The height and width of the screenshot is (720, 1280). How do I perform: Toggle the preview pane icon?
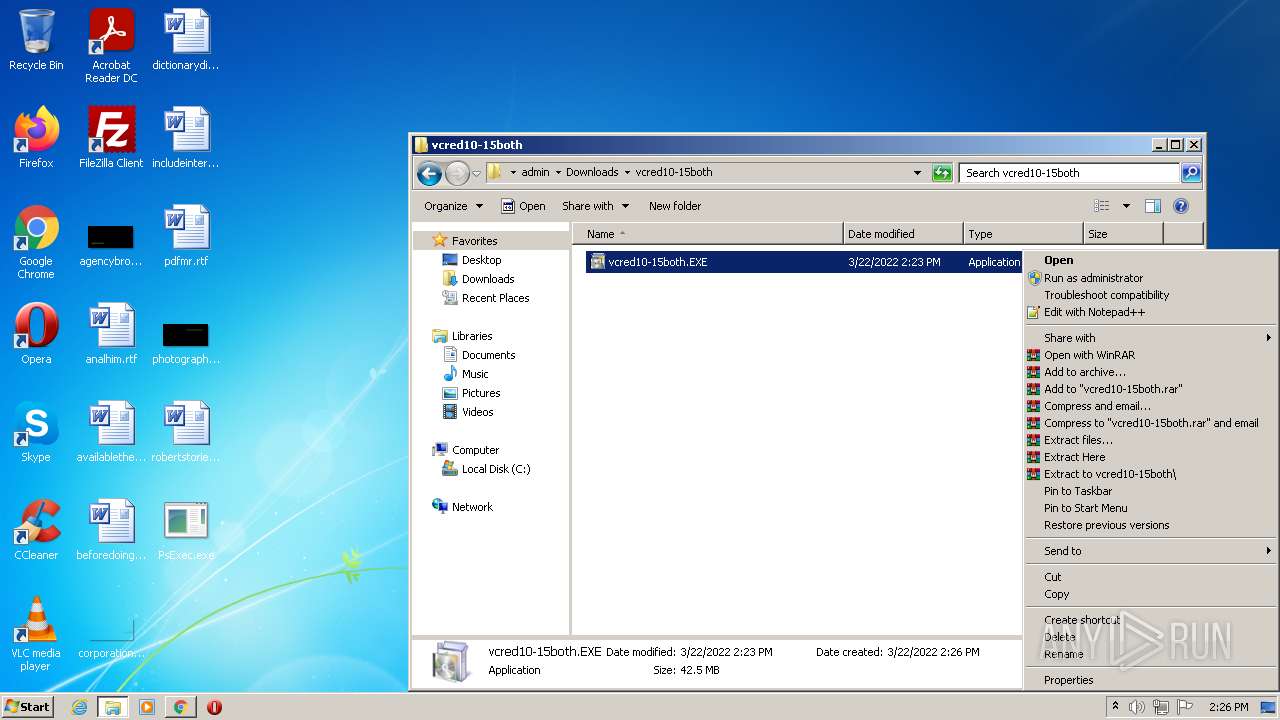tap(1152, 206)
